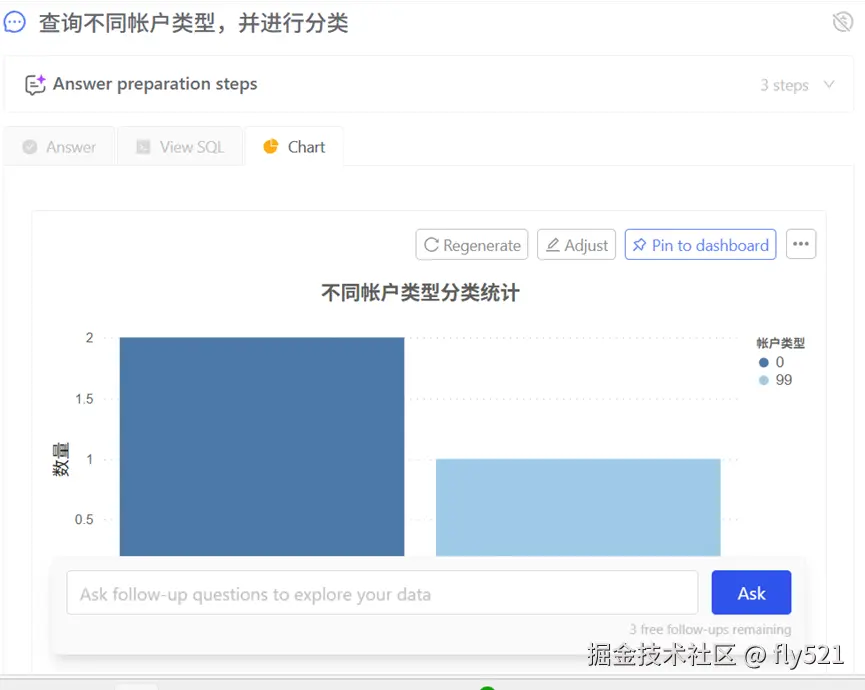Viewport: 865px width, 690px height.
Task: Click the Adjust button
Action: [576, 245]
